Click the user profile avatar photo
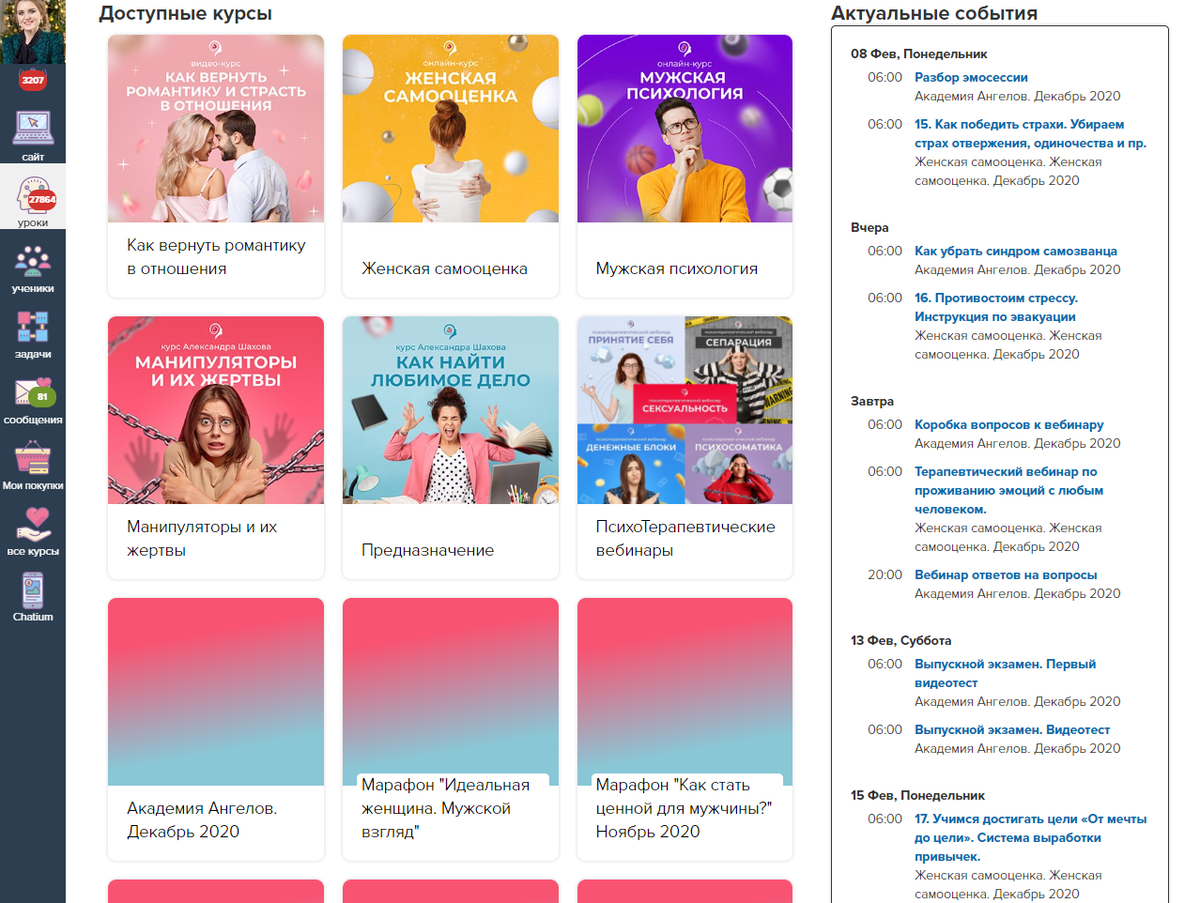The width and height of the screenshot is (1200, 903). point(32,32)
